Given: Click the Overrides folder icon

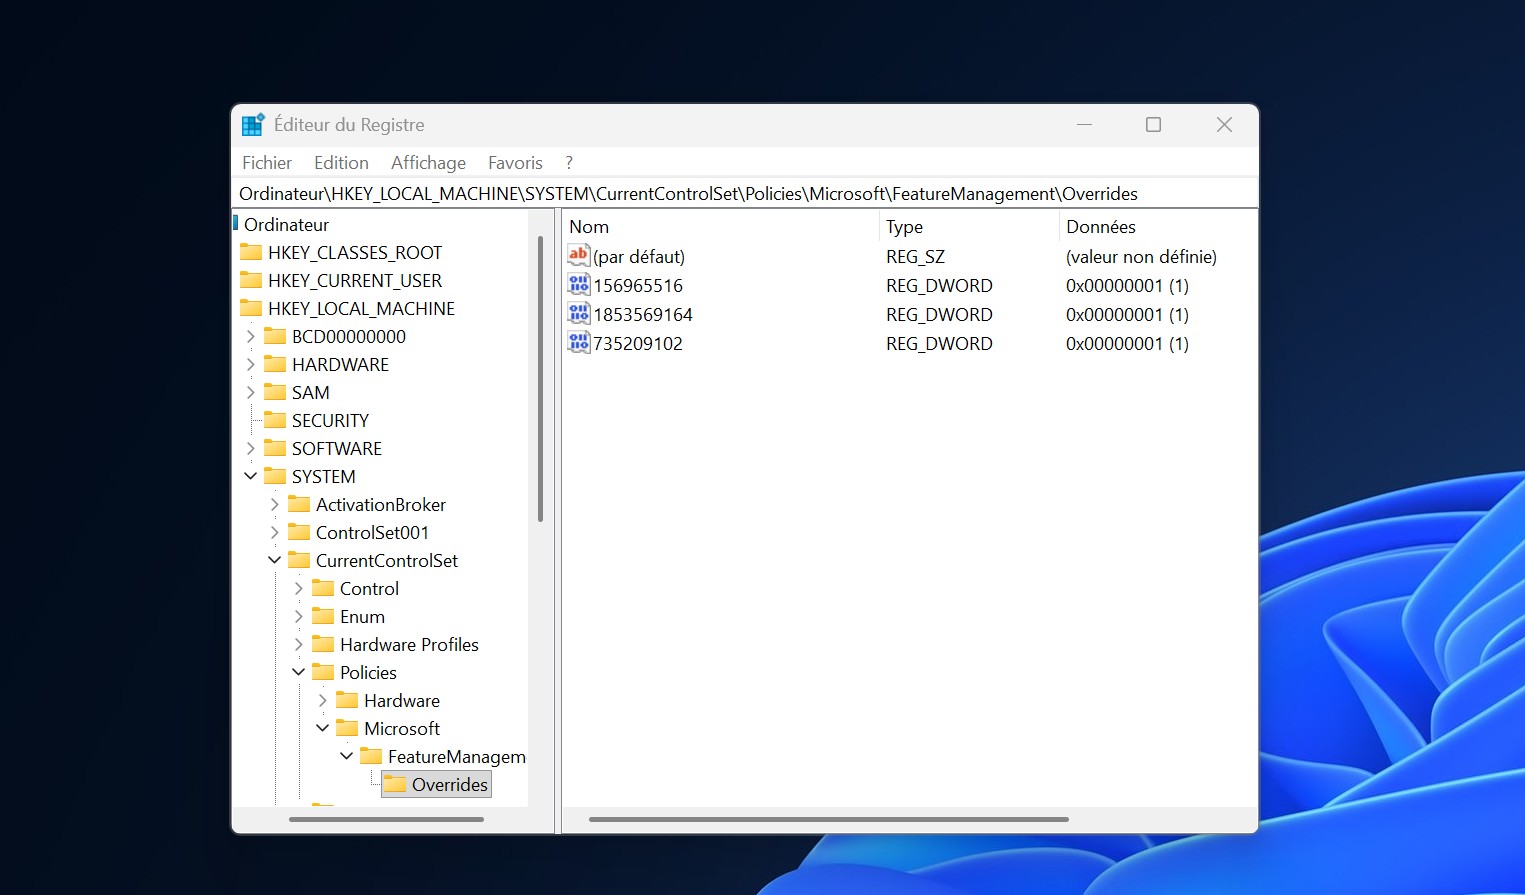Looking at the screenshot, I should click(395, 785).
